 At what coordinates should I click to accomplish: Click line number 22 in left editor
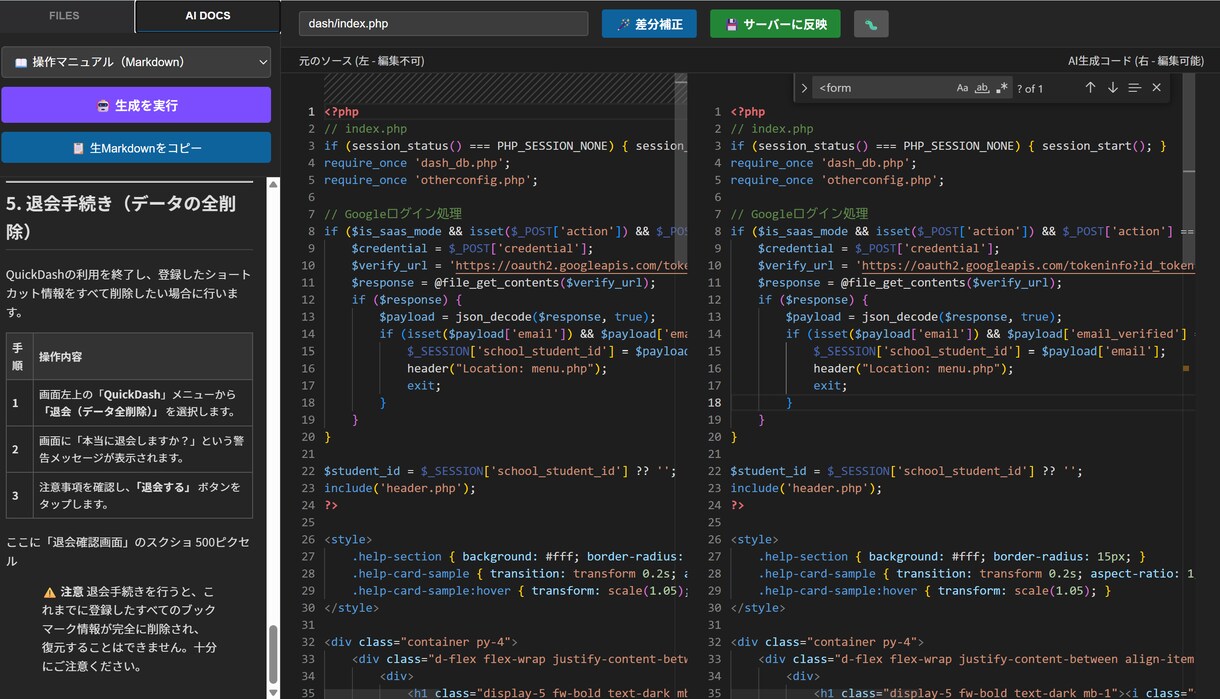(308, 470)
